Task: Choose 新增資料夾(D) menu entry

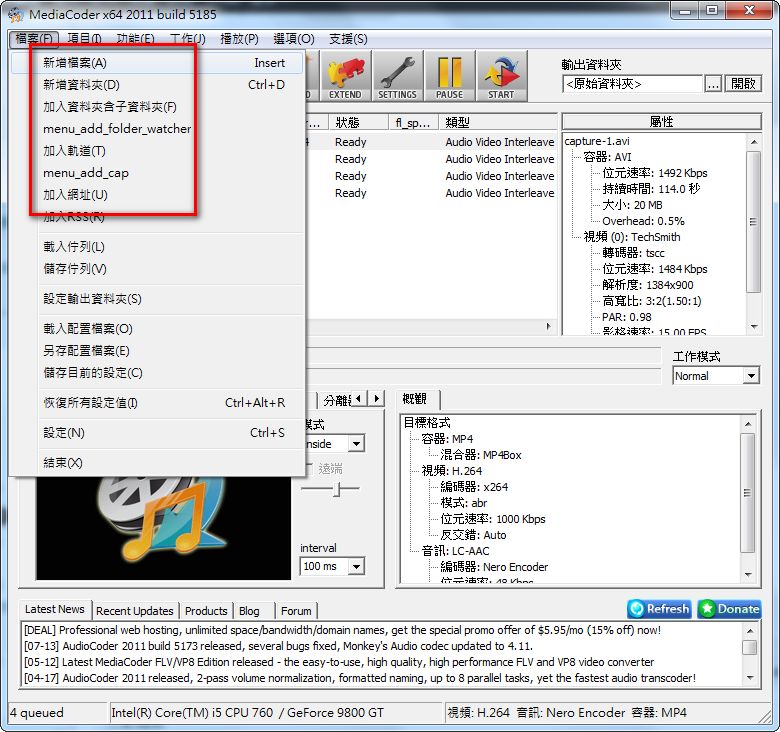Action: 157,85
